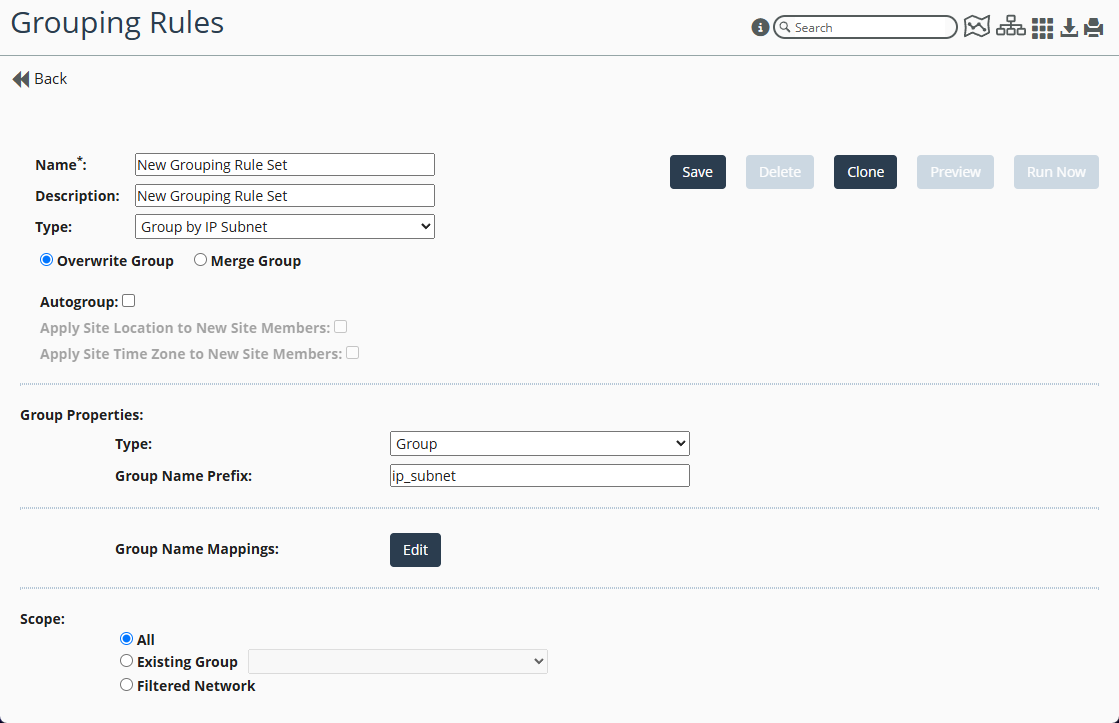Open the map view icon
The width and height of the screenshot is (1119, 723).
976,28
